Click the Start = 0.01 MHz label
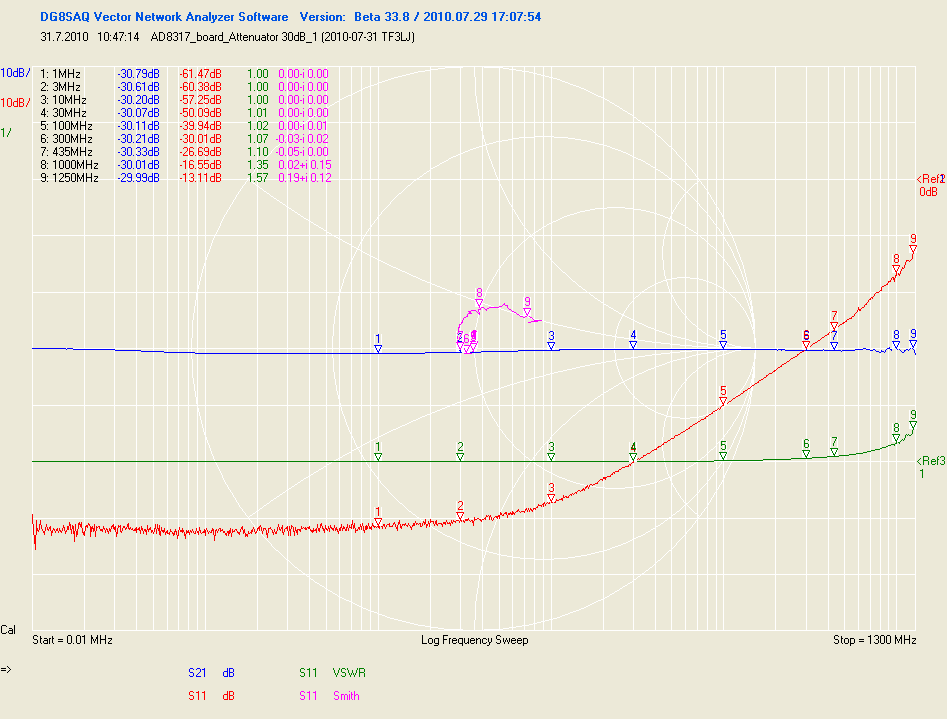 point(72,640)
